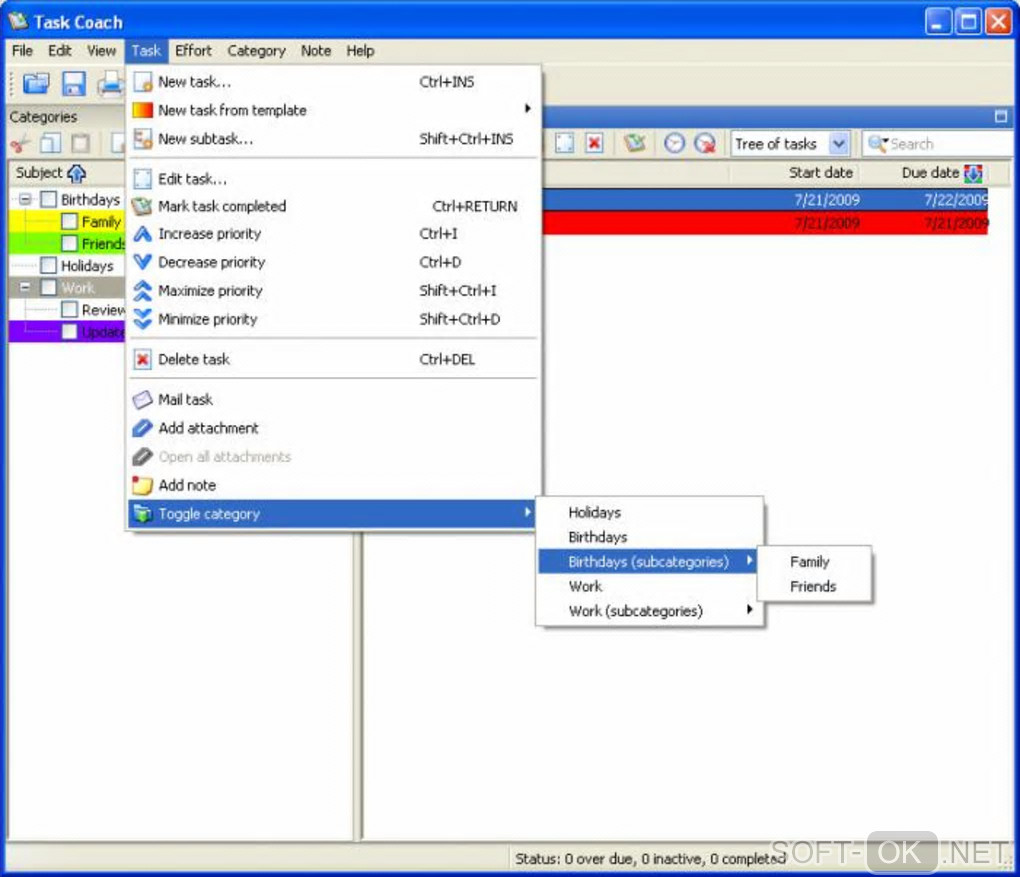Collapse the Work category tree node
The height and width of the screenshot is (877, 1020).
click(x=25, y=287)
